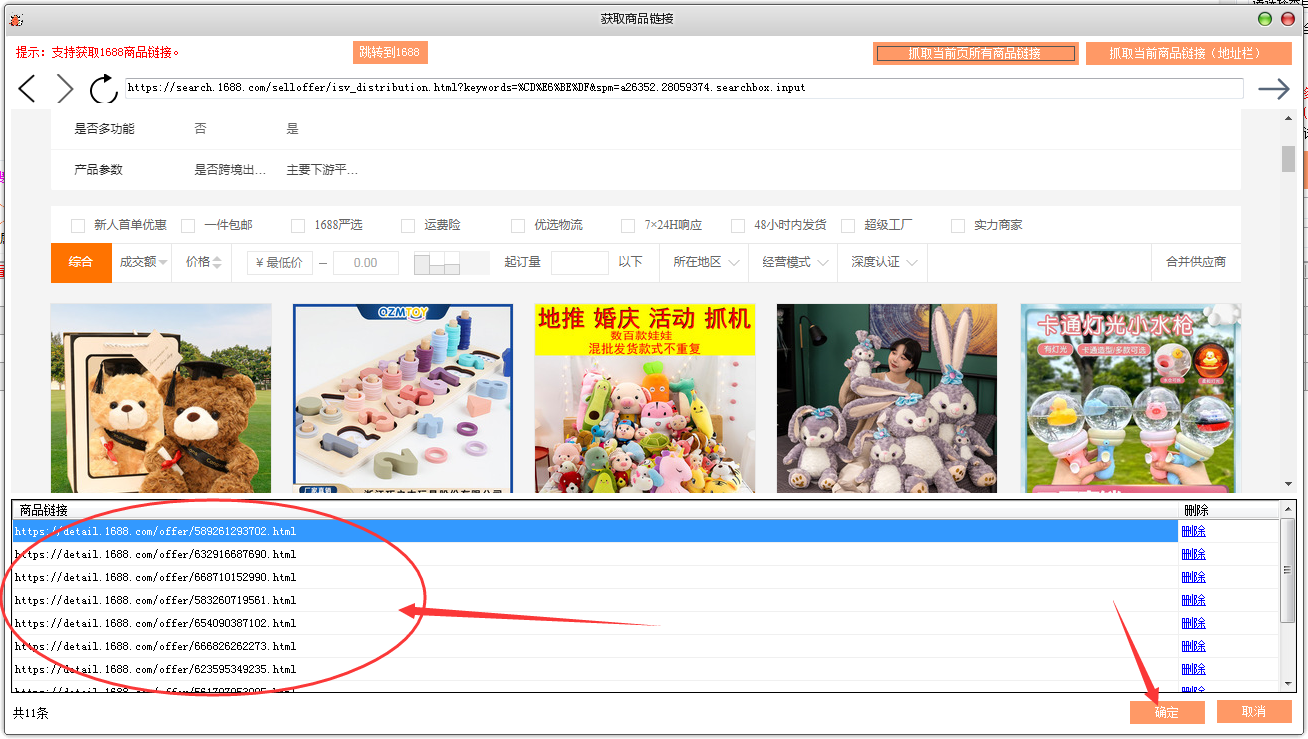
Task: Click the ladybug app icon in title bar
Action: (17, 18)
